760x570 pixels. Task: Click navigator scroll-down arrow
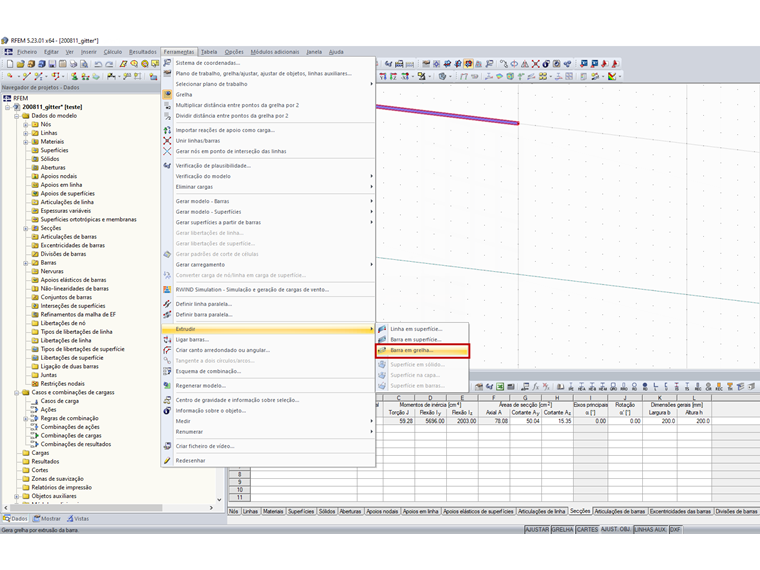219,500
